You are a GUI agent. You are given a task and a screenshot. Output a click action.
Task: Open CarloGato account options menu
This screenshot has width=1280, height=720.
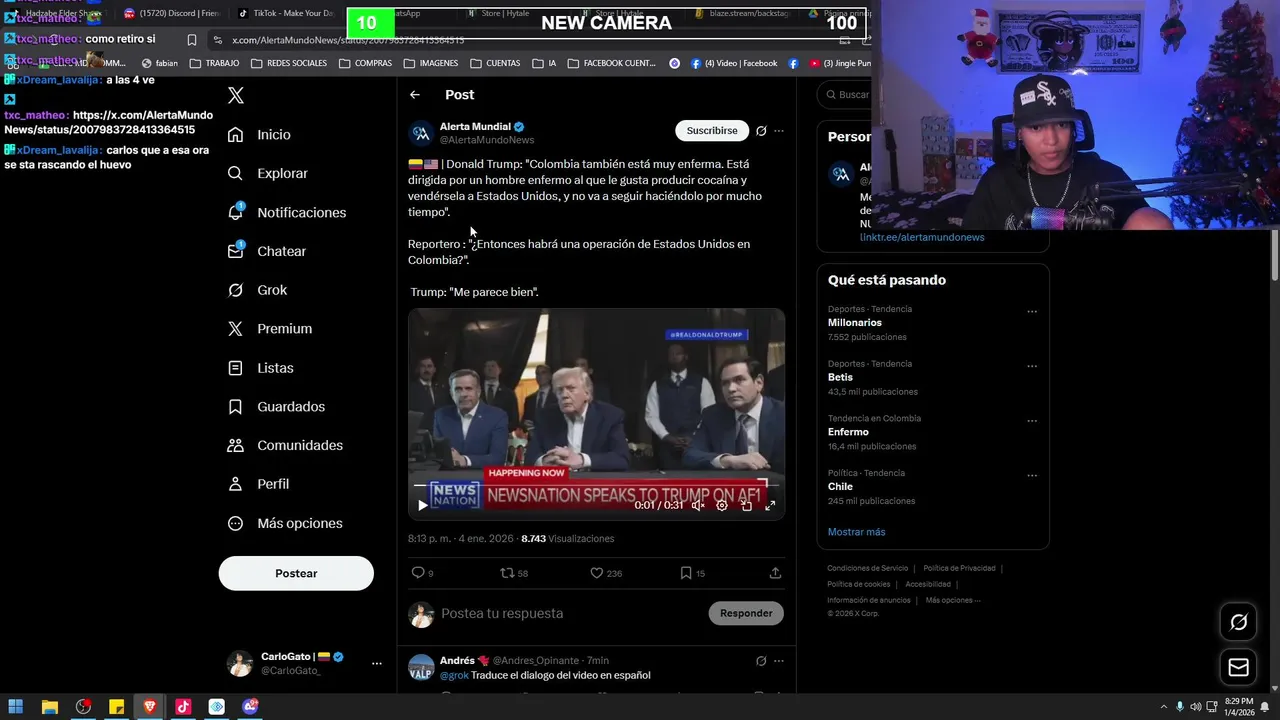pyautogui.click(x=376, y=663)
